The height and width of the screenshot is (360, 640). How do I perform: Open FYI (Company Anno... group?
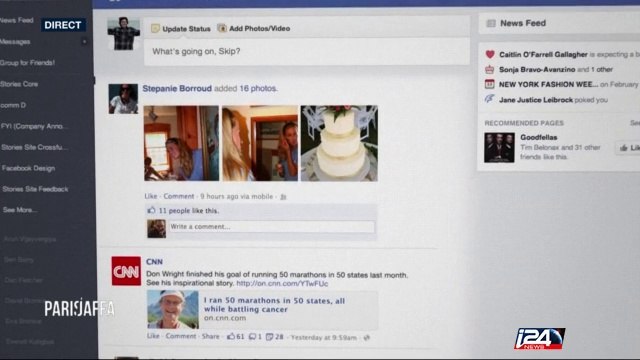(x=34, y=126)
